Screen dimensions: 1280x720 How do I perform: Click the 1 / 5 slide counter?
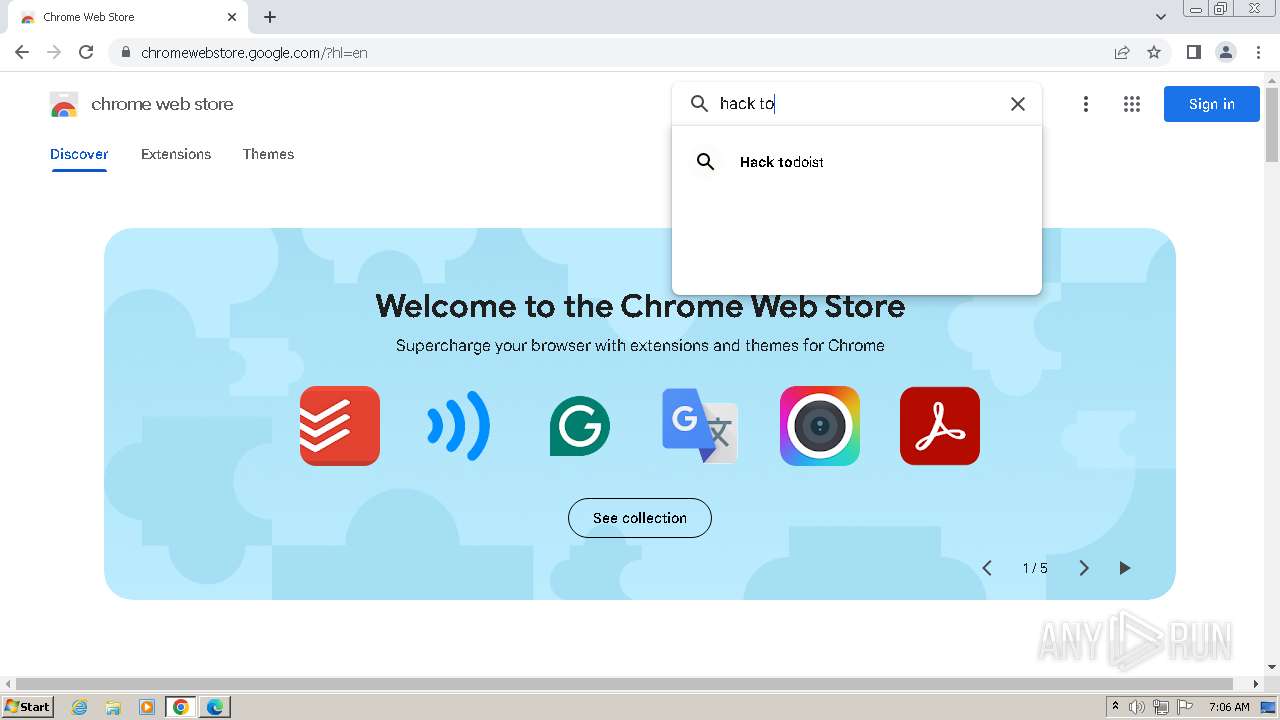point(1035,568)
